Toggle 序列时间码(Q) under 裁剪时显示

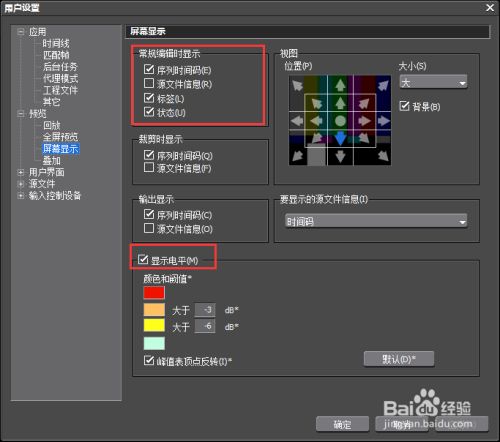click(149, 155)
